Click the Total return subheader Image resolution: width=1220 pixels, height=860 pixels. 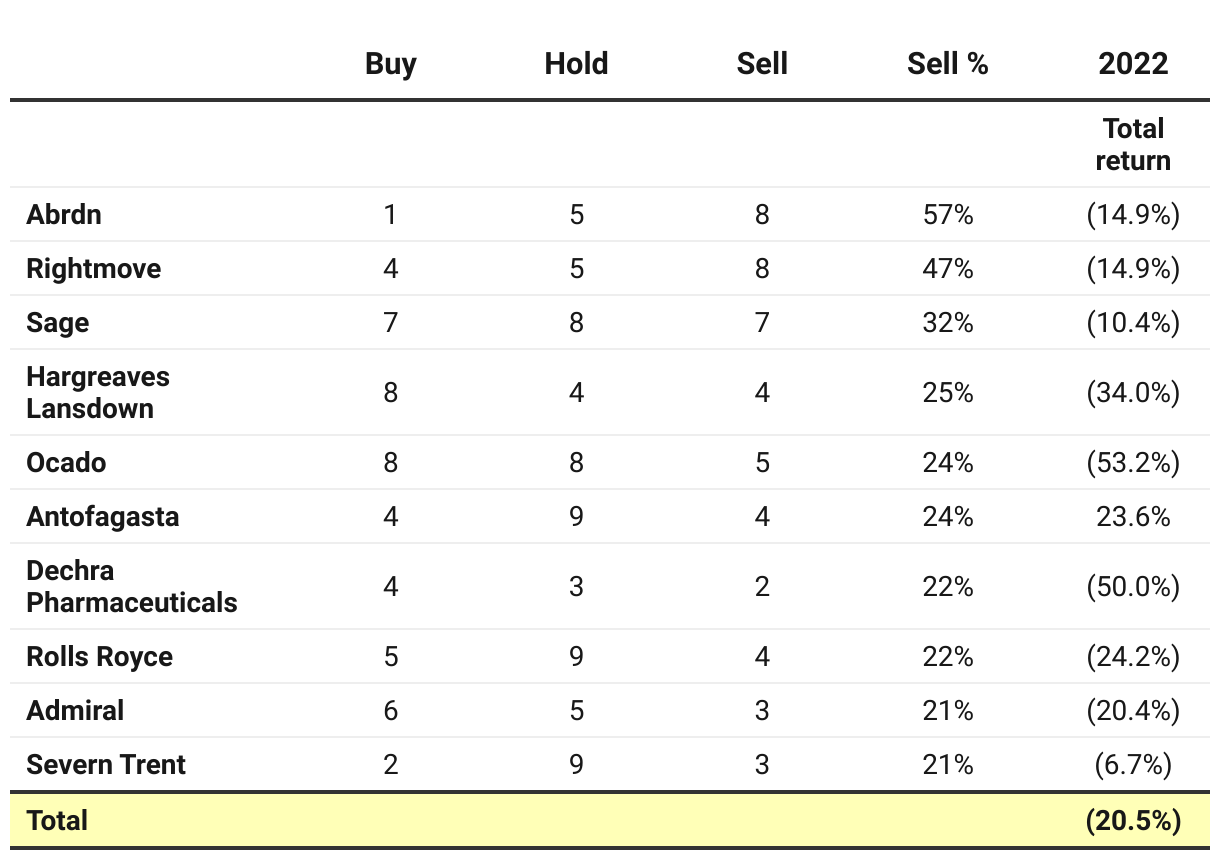click(1133, 144)
